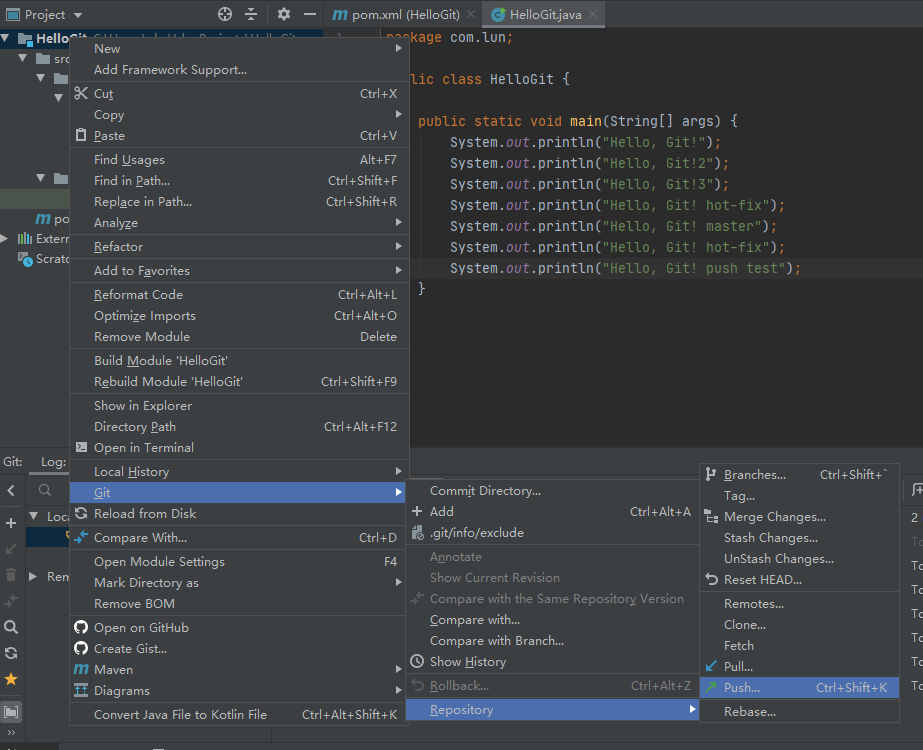Click the Reload from Disk icon
The image size is (923, 750).
(81, 513)
